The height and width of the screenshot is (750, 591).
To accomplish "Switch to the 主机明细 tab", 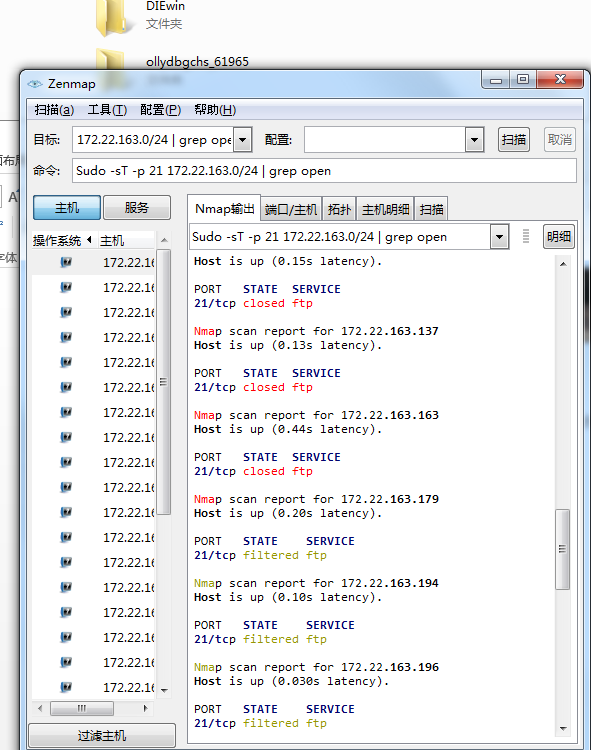I will coord(385,209).
